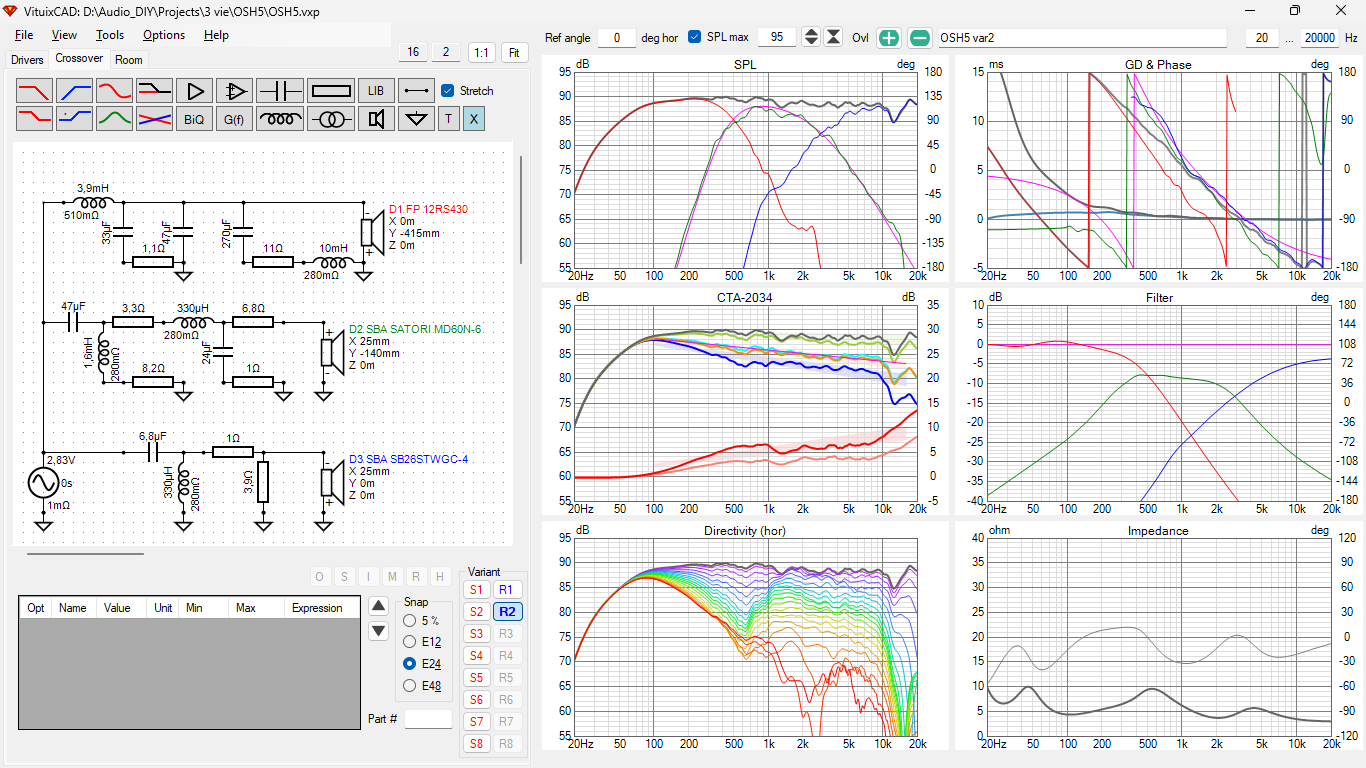The height and width of the screenshot is (768, 1366).
Task: Click the SPL max value field
Action: [x=777, y=38]
